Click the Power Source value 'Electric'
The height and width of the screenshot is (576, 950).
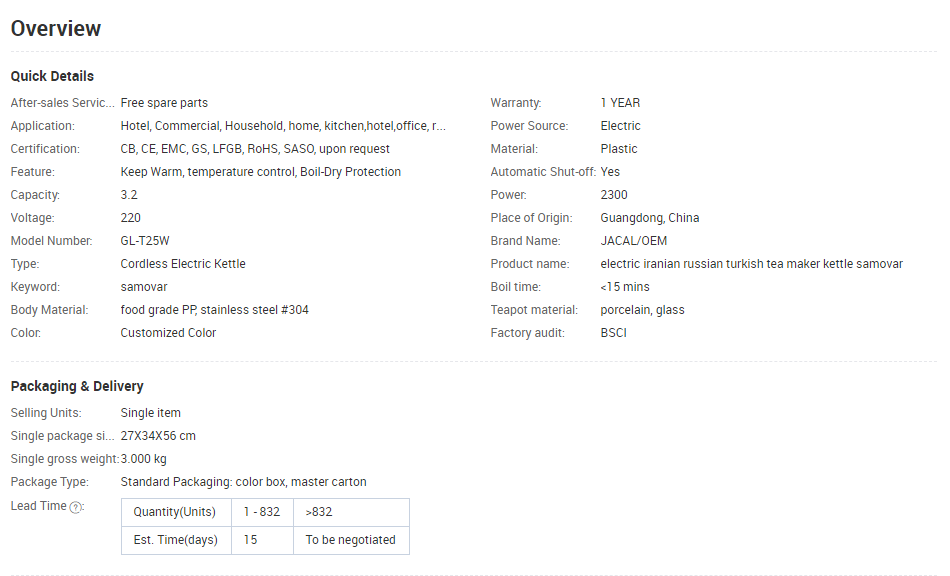(x=620, y=126)
